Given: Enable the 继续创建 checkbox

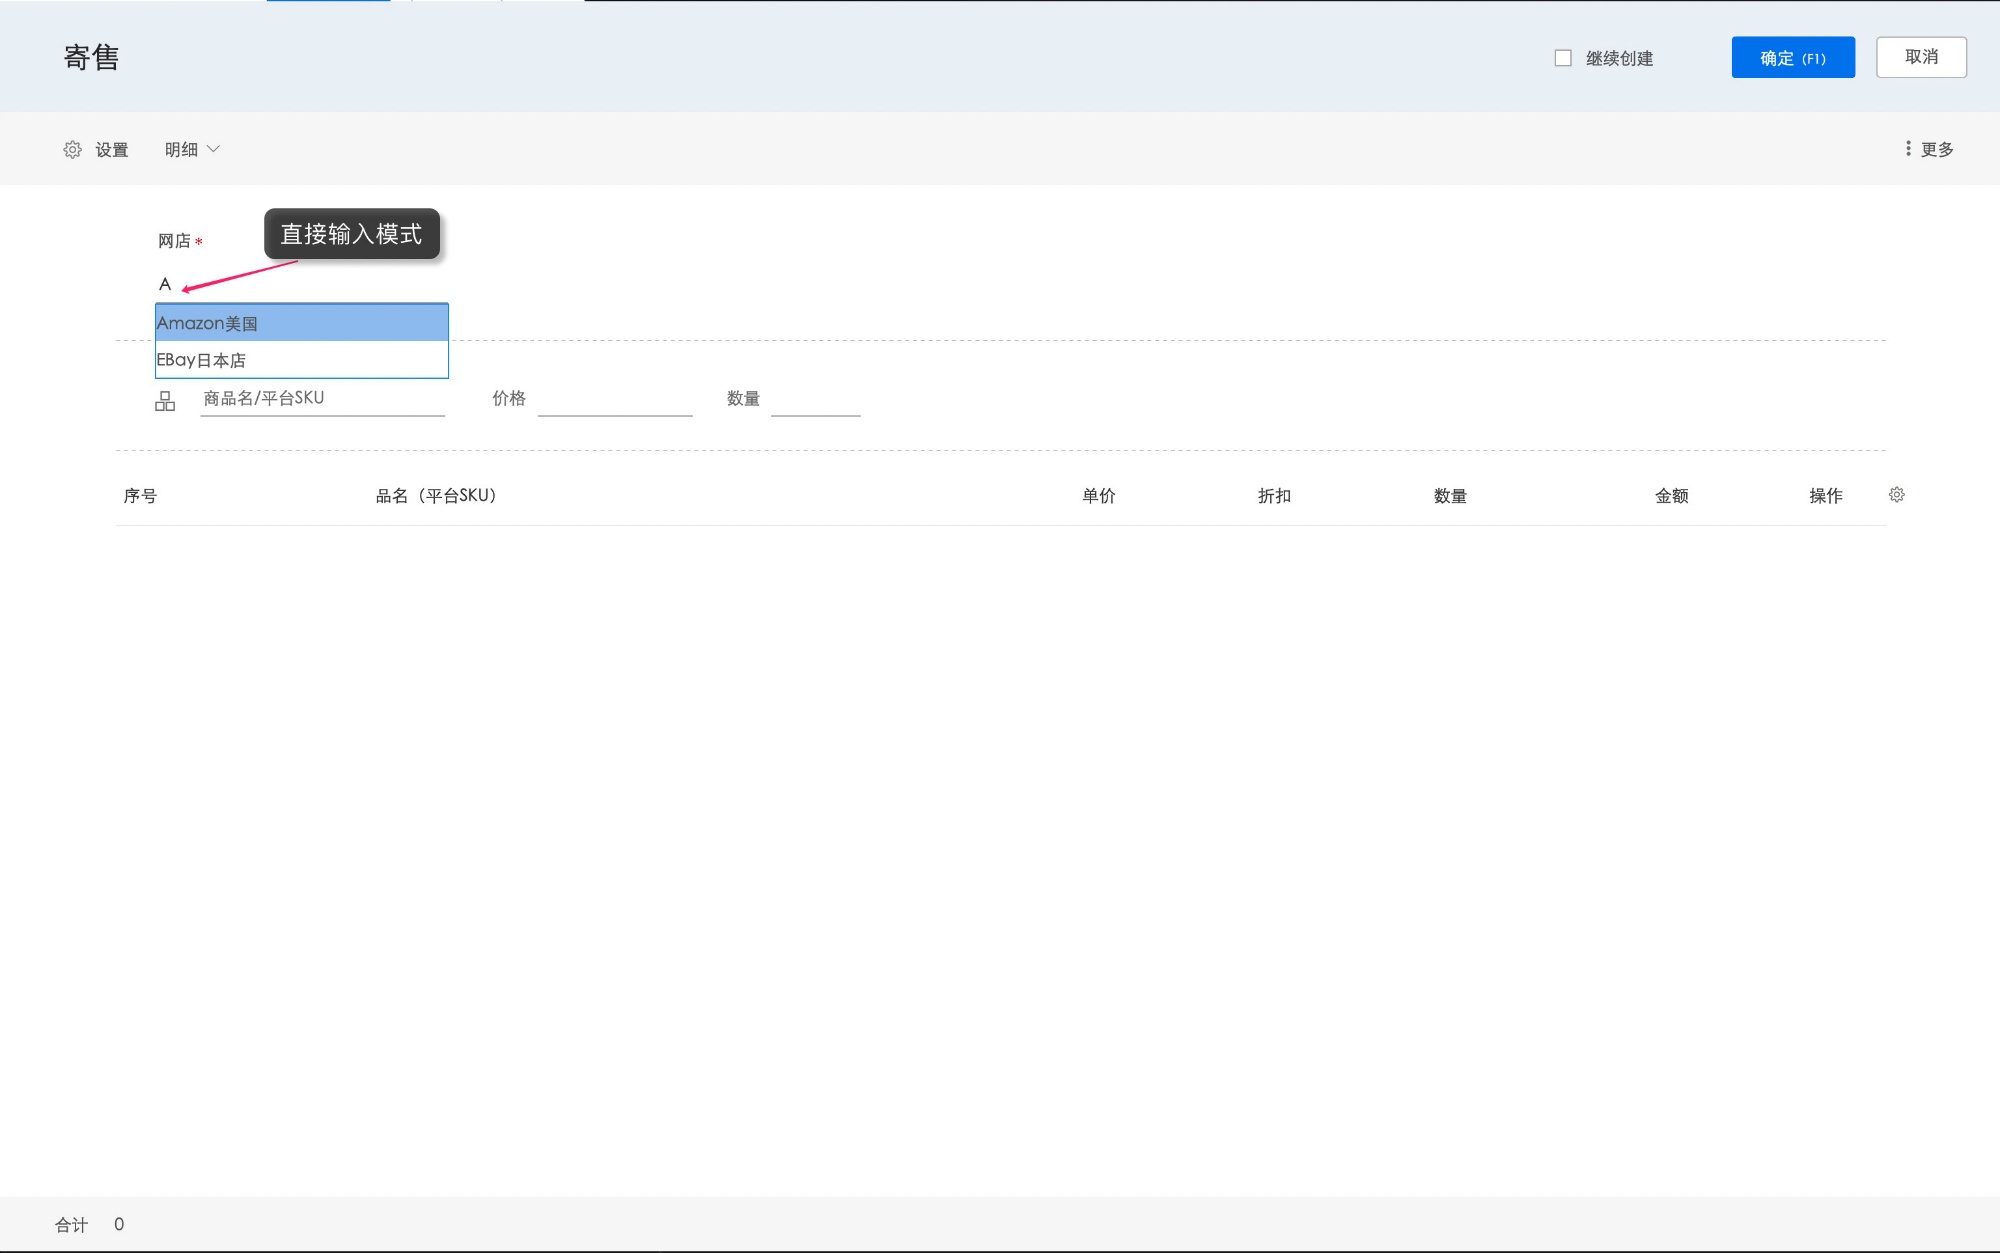Looking at the screenshot, I should pos(1563,58).
